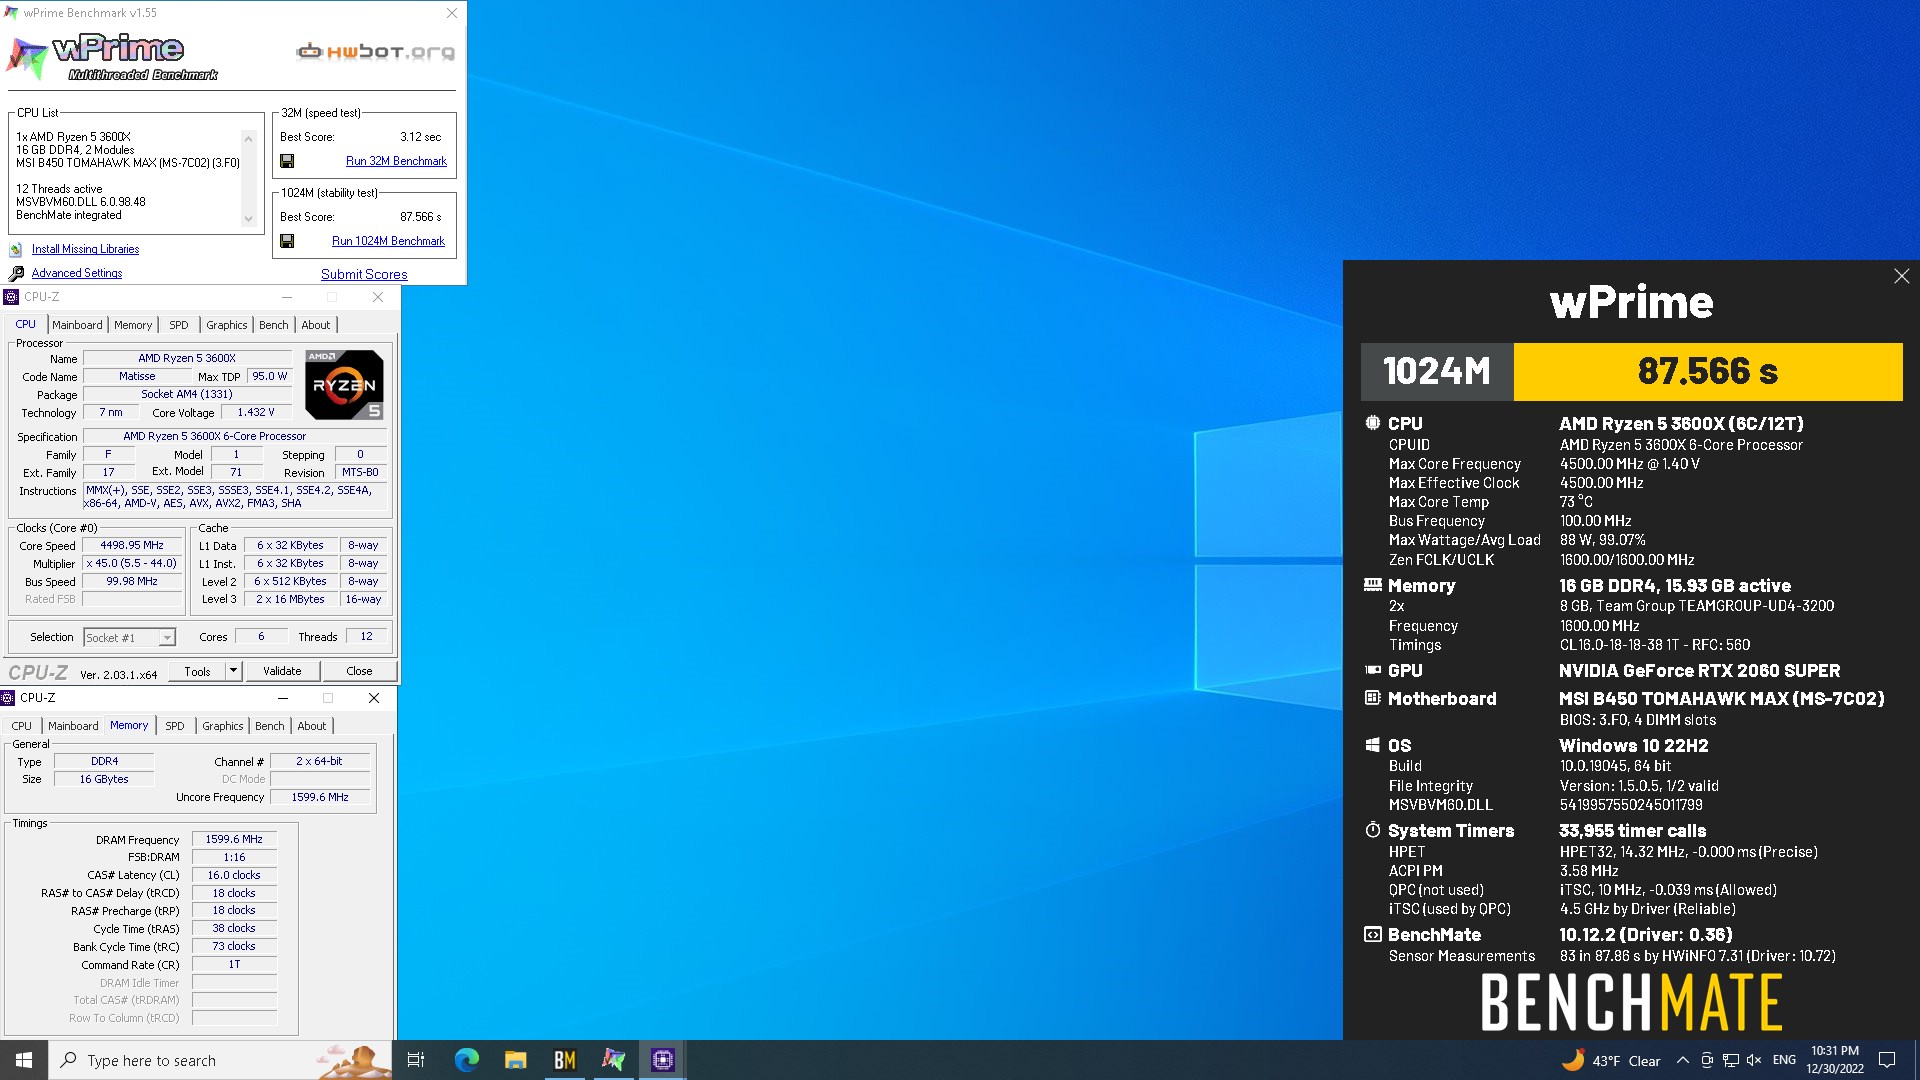This screenshot has height=1080, width=1920.
Task: Click the CAS# Latency value 16.0 clocks
Action: (234, 875)
